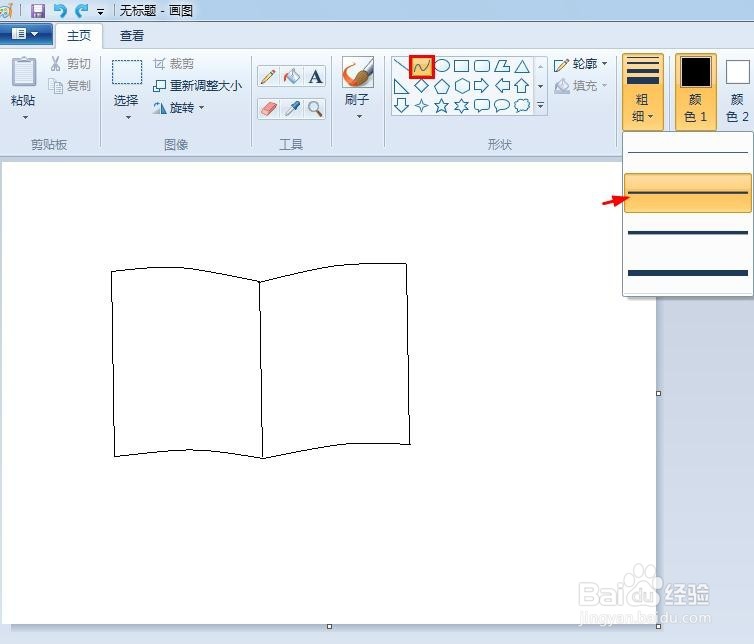754x644 pixels.
Task: Select the Right triangle shape
Action: coord(401,86)
